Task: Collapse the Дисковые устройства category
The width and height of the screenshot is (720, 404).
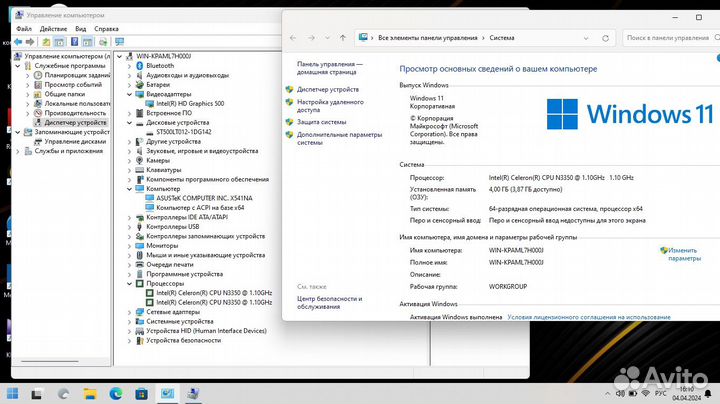Action: [x=129, y=123]
